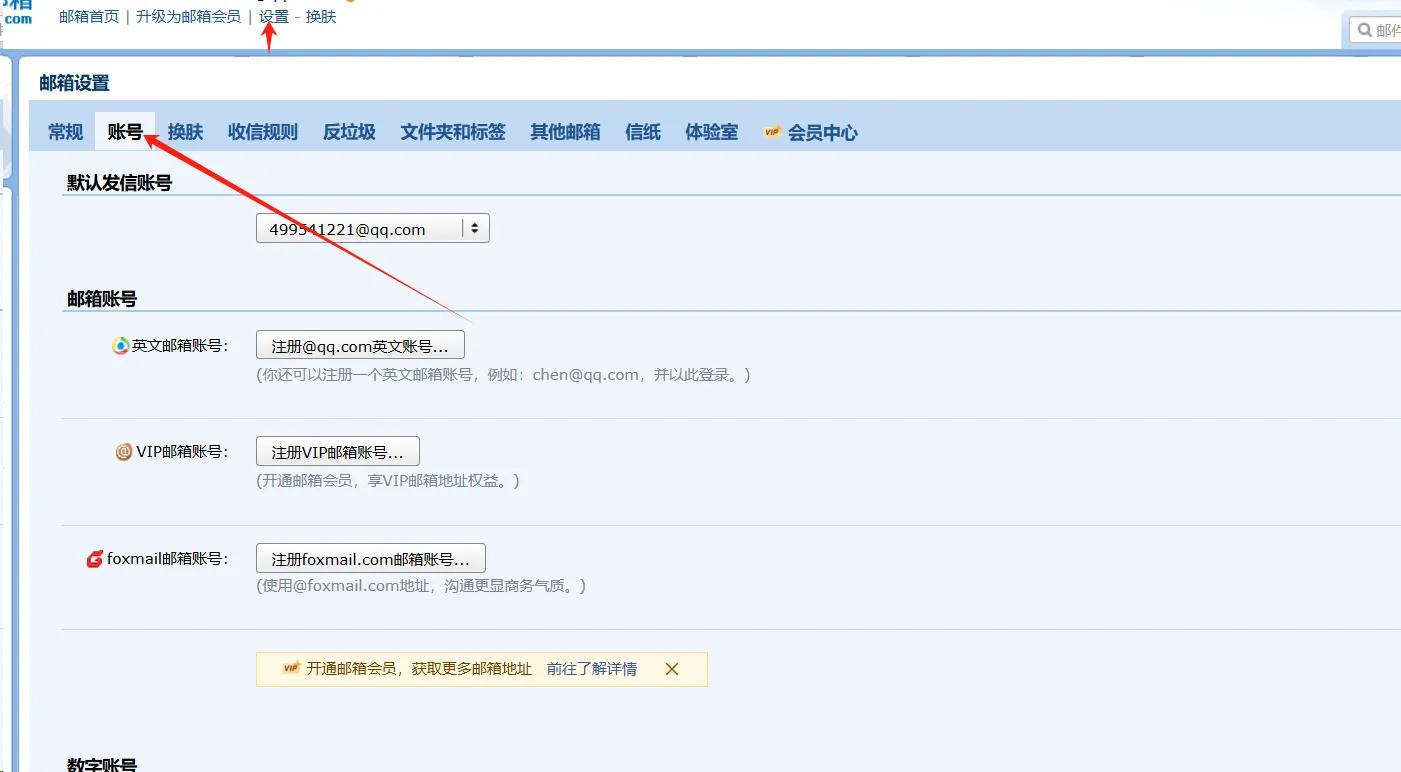1401x772 pixels.
Task: Click the VIP邮箱账号 label
Action: [x=183, y=452]
